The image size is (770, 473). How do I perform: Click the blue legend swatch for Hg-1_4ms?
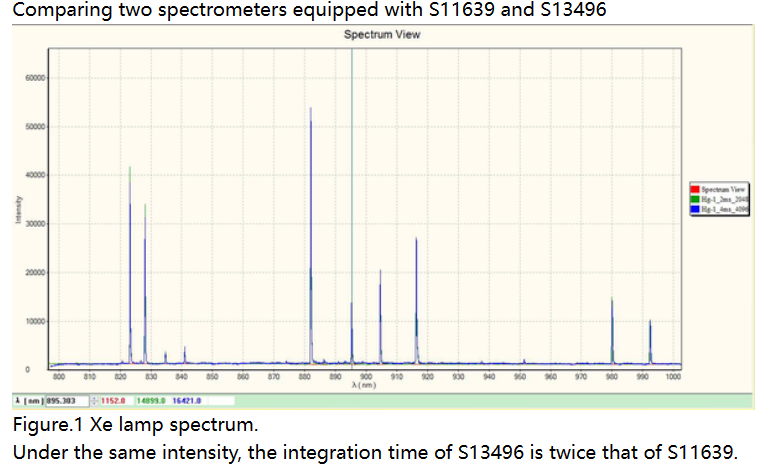[x=694, y=209]
